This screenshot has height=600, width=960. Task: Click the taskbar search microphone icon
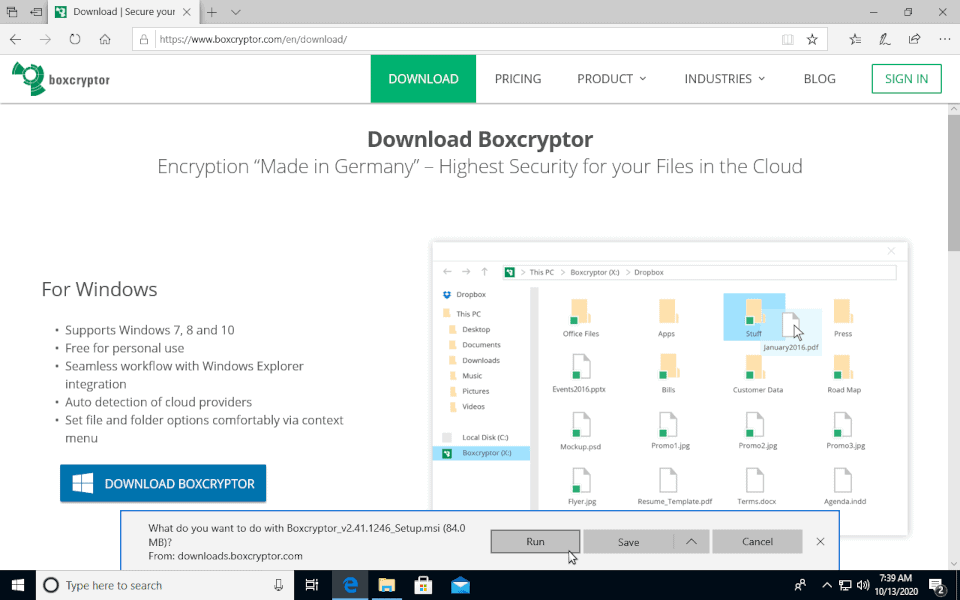click(279, 585)
